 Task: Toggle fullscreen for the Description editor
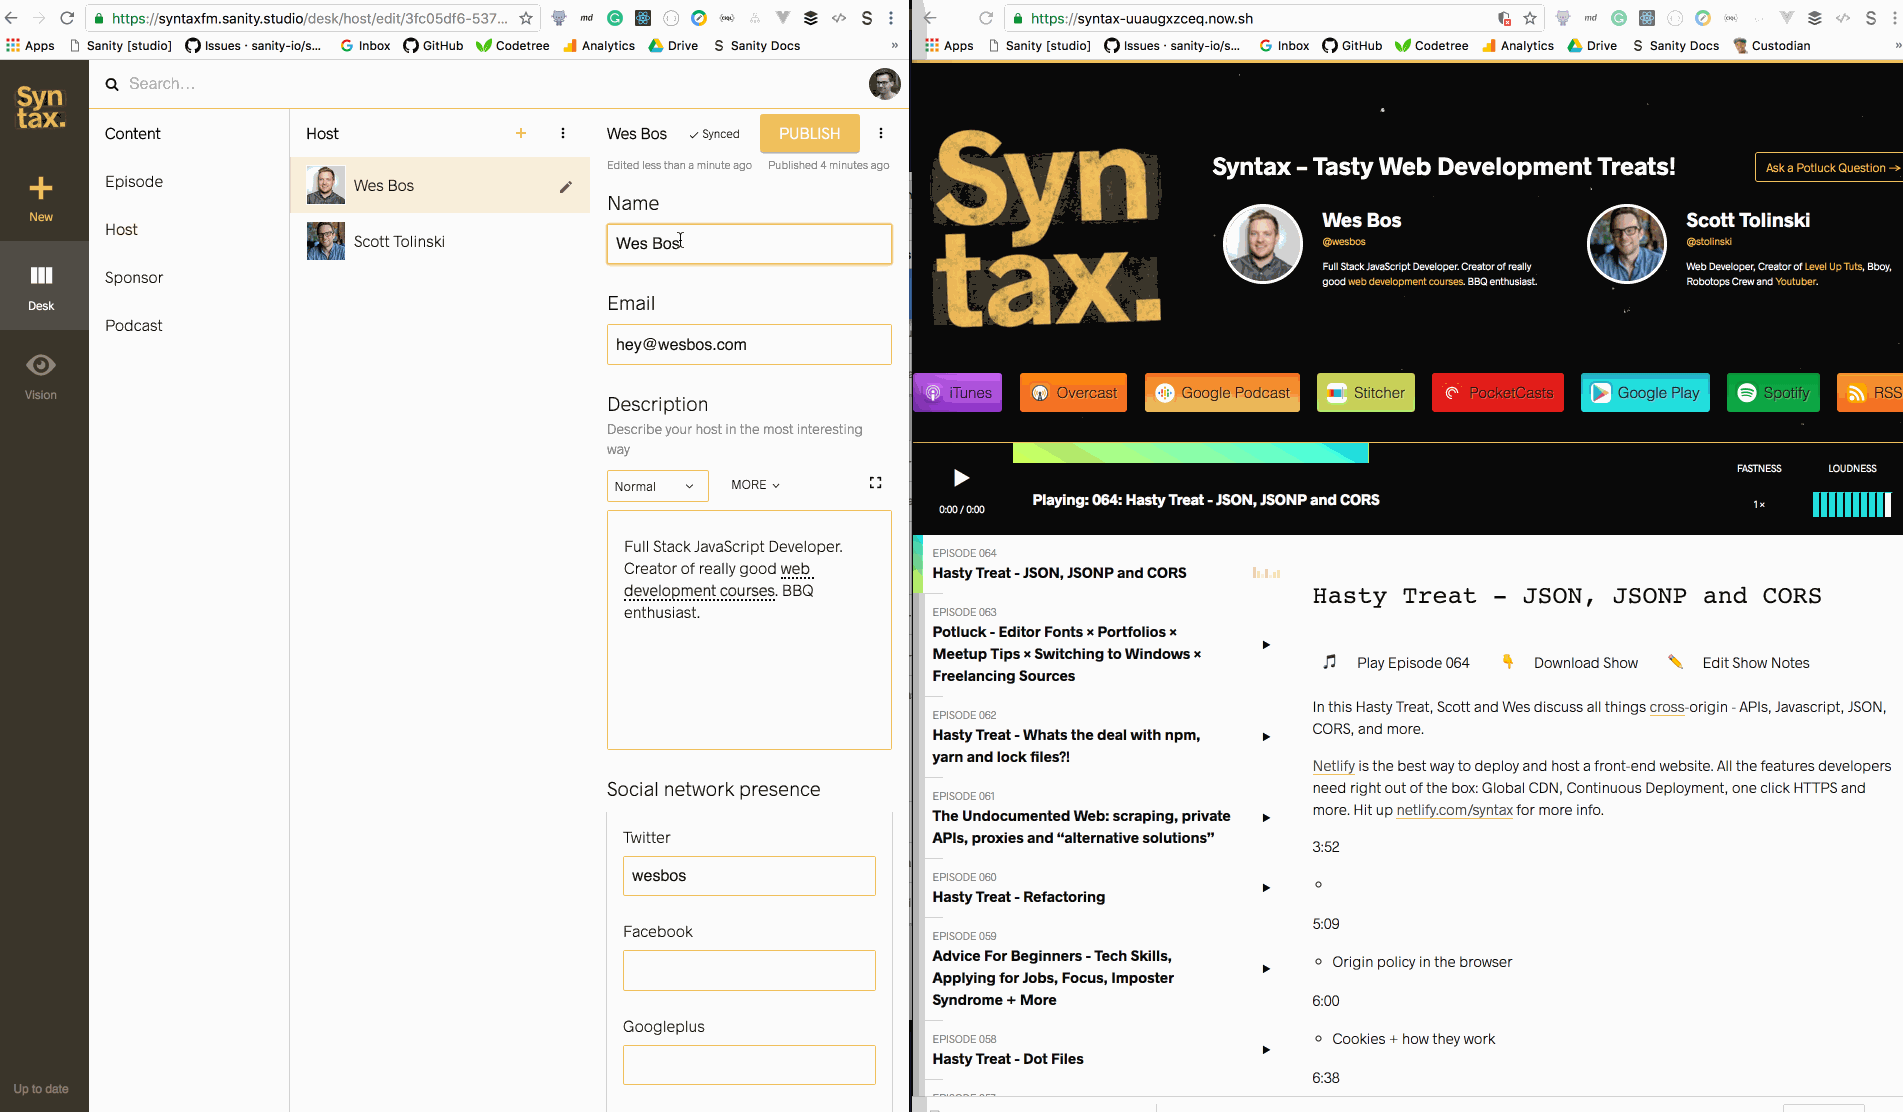click(875, 483)
